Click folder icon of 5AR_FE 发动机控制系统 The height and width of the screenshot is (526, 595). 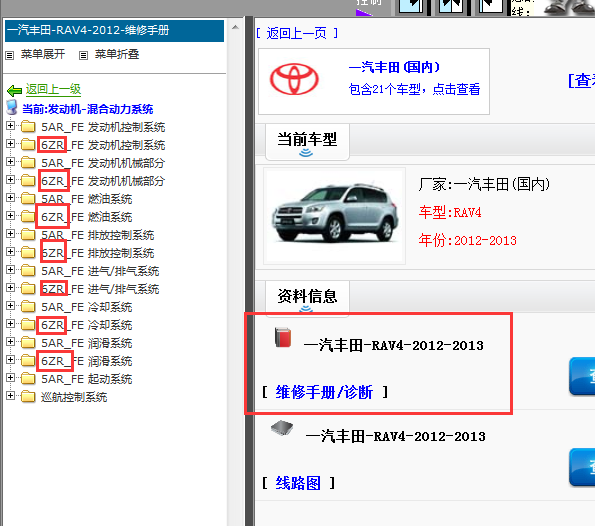click(28, 127)
